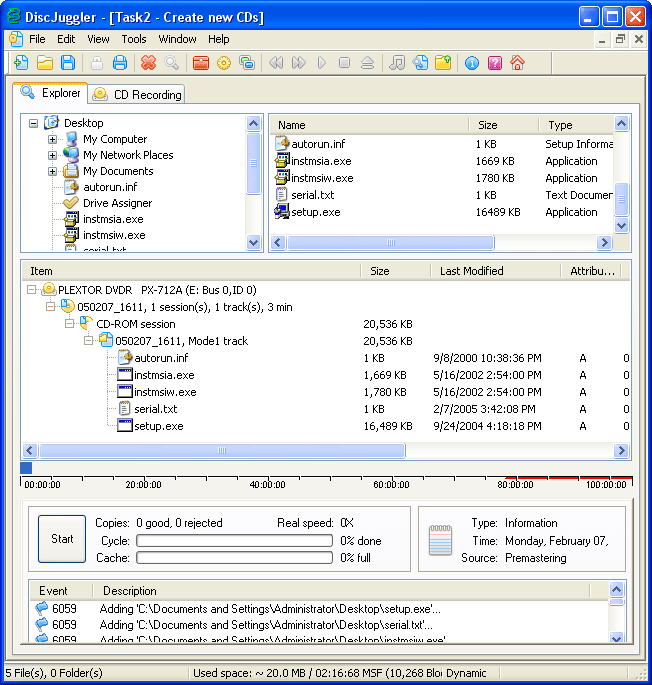Screen dimensions: 652x685
Task: Open the Tools menu
Action: pos(134,39)
